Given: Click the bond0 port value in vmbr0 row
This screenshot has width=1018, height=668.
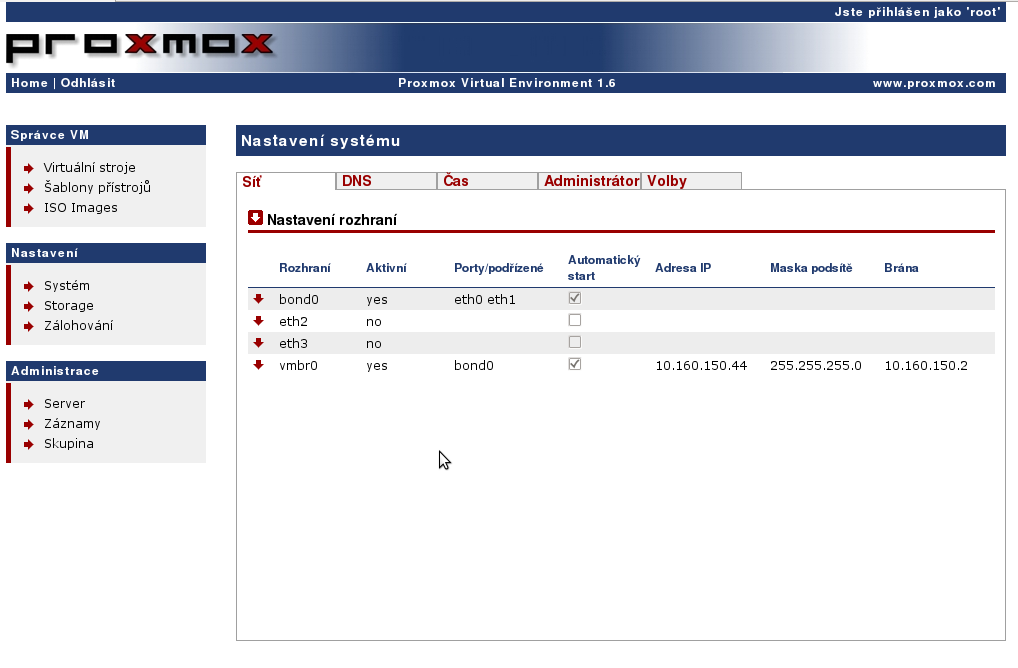Looking at the screenshot, I should coord(473,365).
